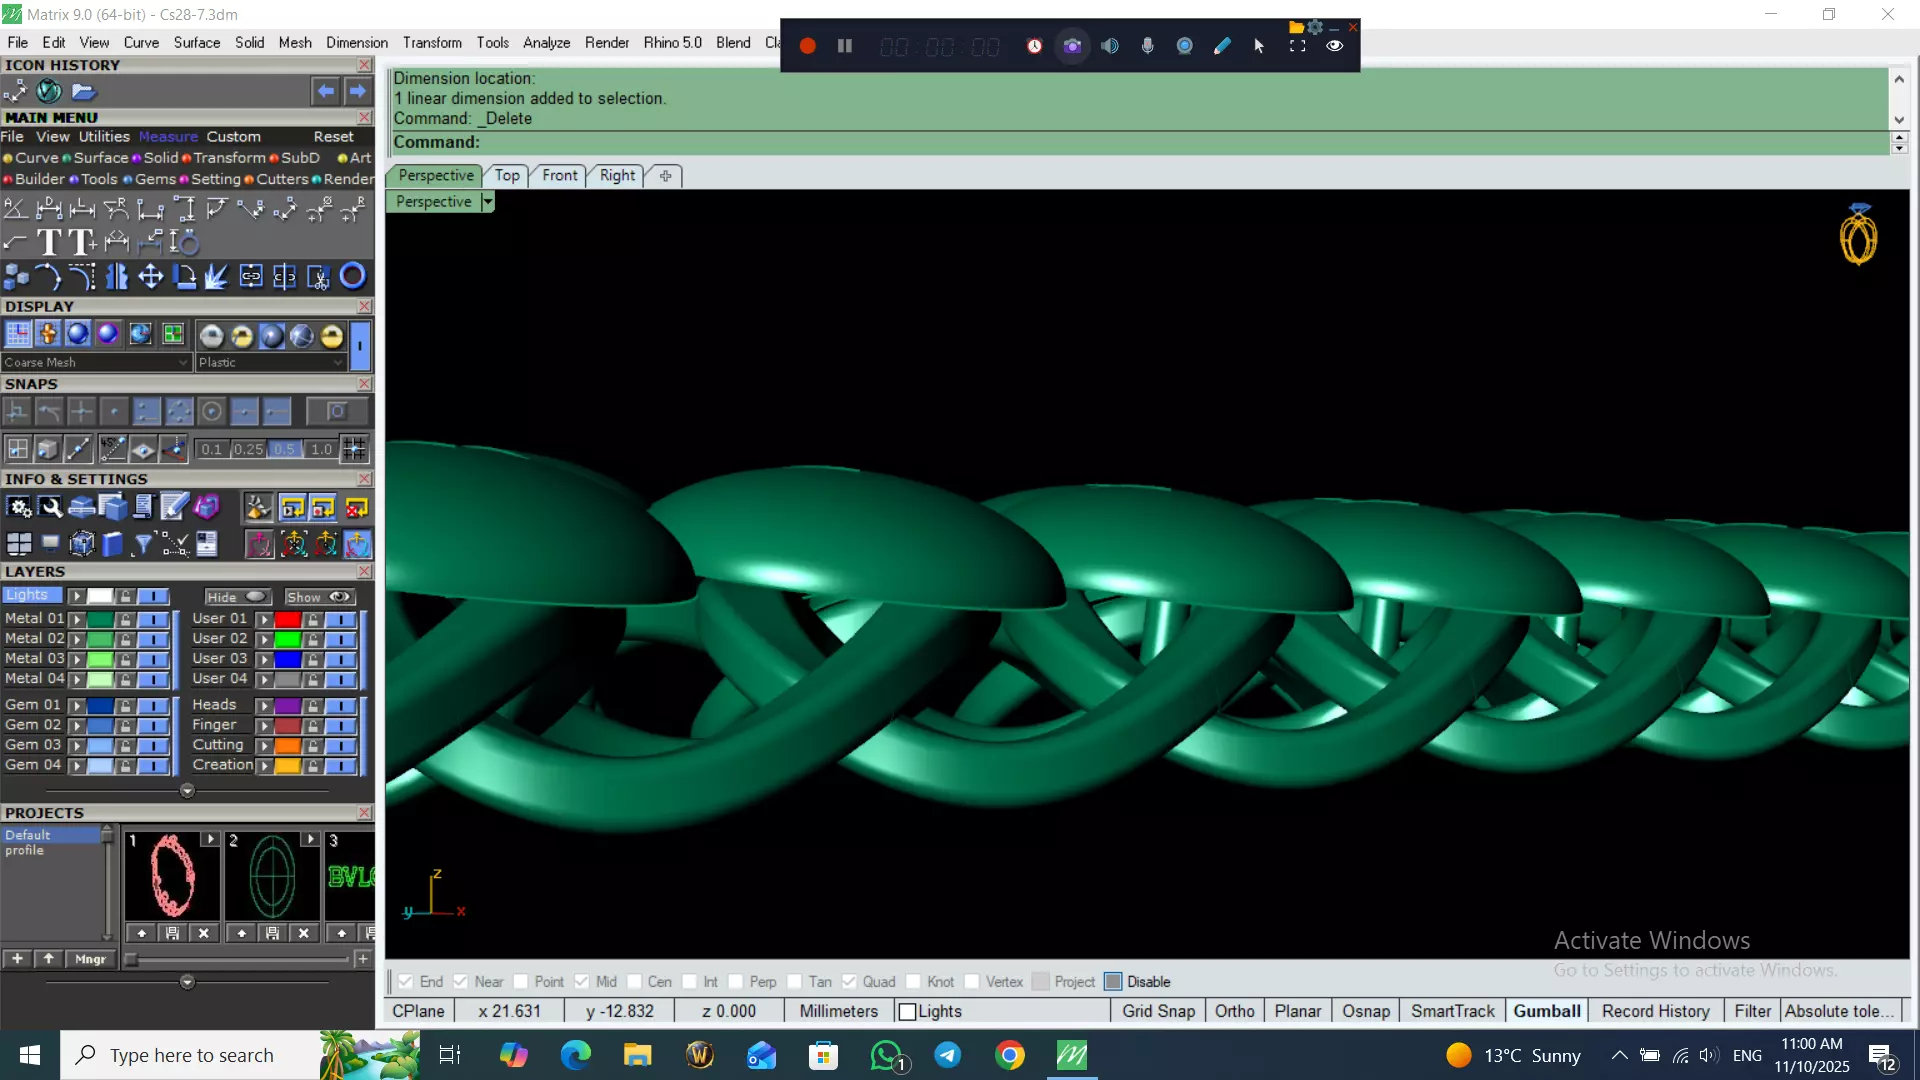The image size is (1920, 1080).
Task: Select the Measure main menu item
Action: 168,137
